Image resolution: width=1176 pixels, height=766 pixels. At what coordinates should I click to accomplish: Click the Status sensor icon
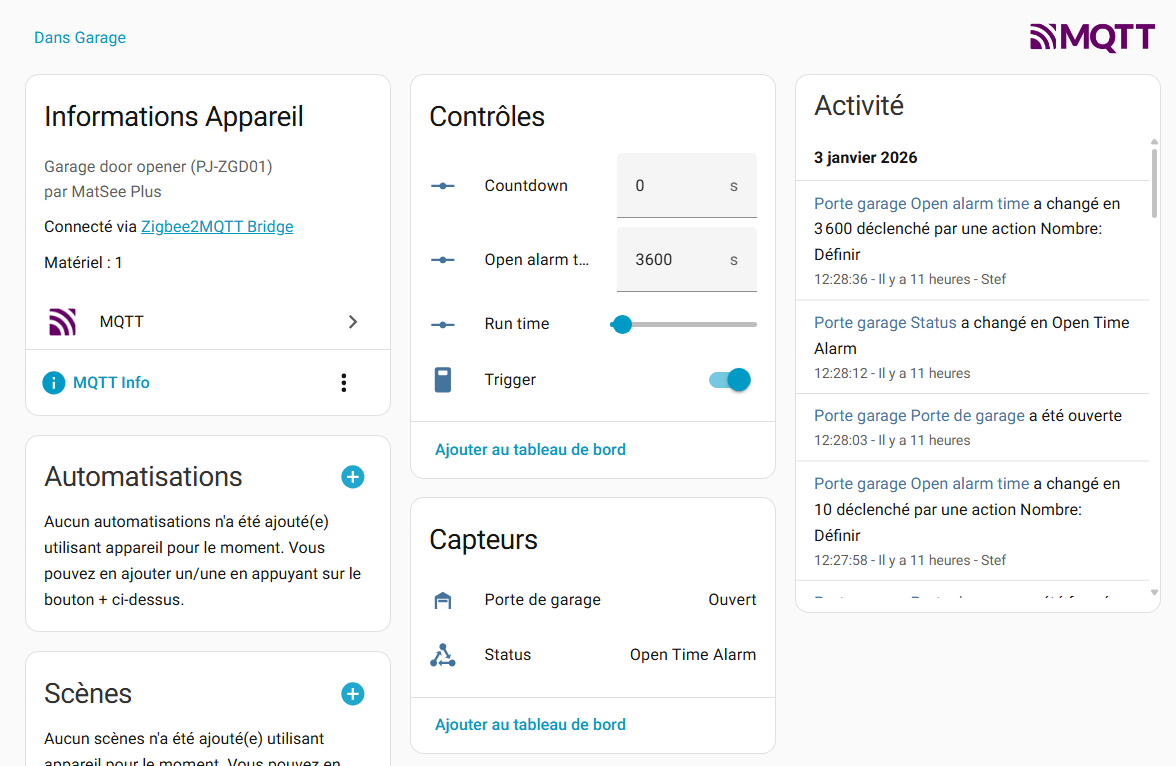(443, 655)
